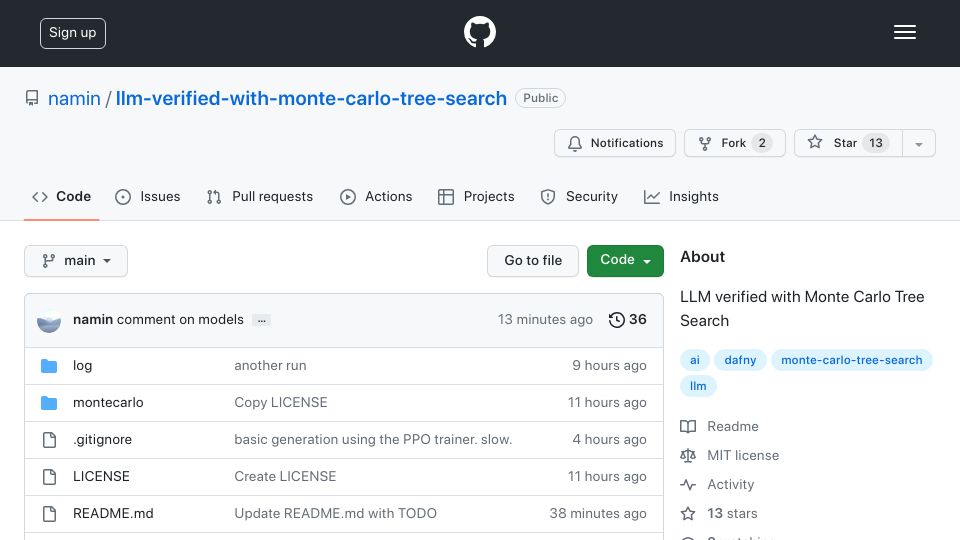The height and width of the screenshot is (540, 960).
Task: Select the ai topic tag
Action: (695, 360)
